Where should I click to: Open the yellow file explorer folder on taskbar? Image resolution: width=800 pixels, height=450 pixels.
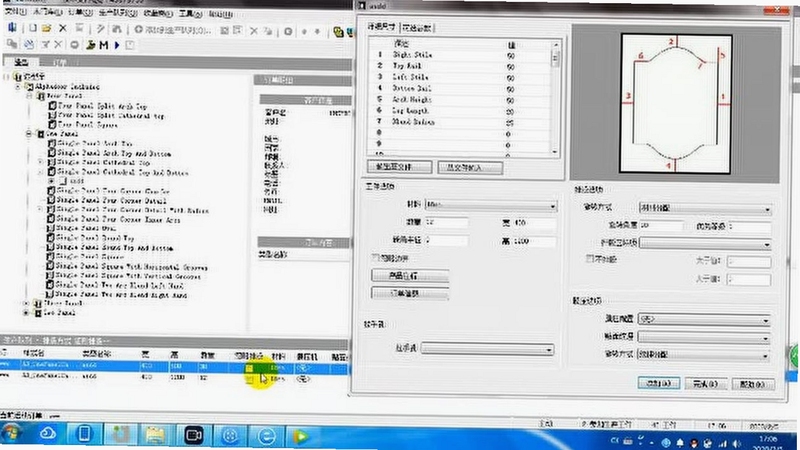point(156,435)
